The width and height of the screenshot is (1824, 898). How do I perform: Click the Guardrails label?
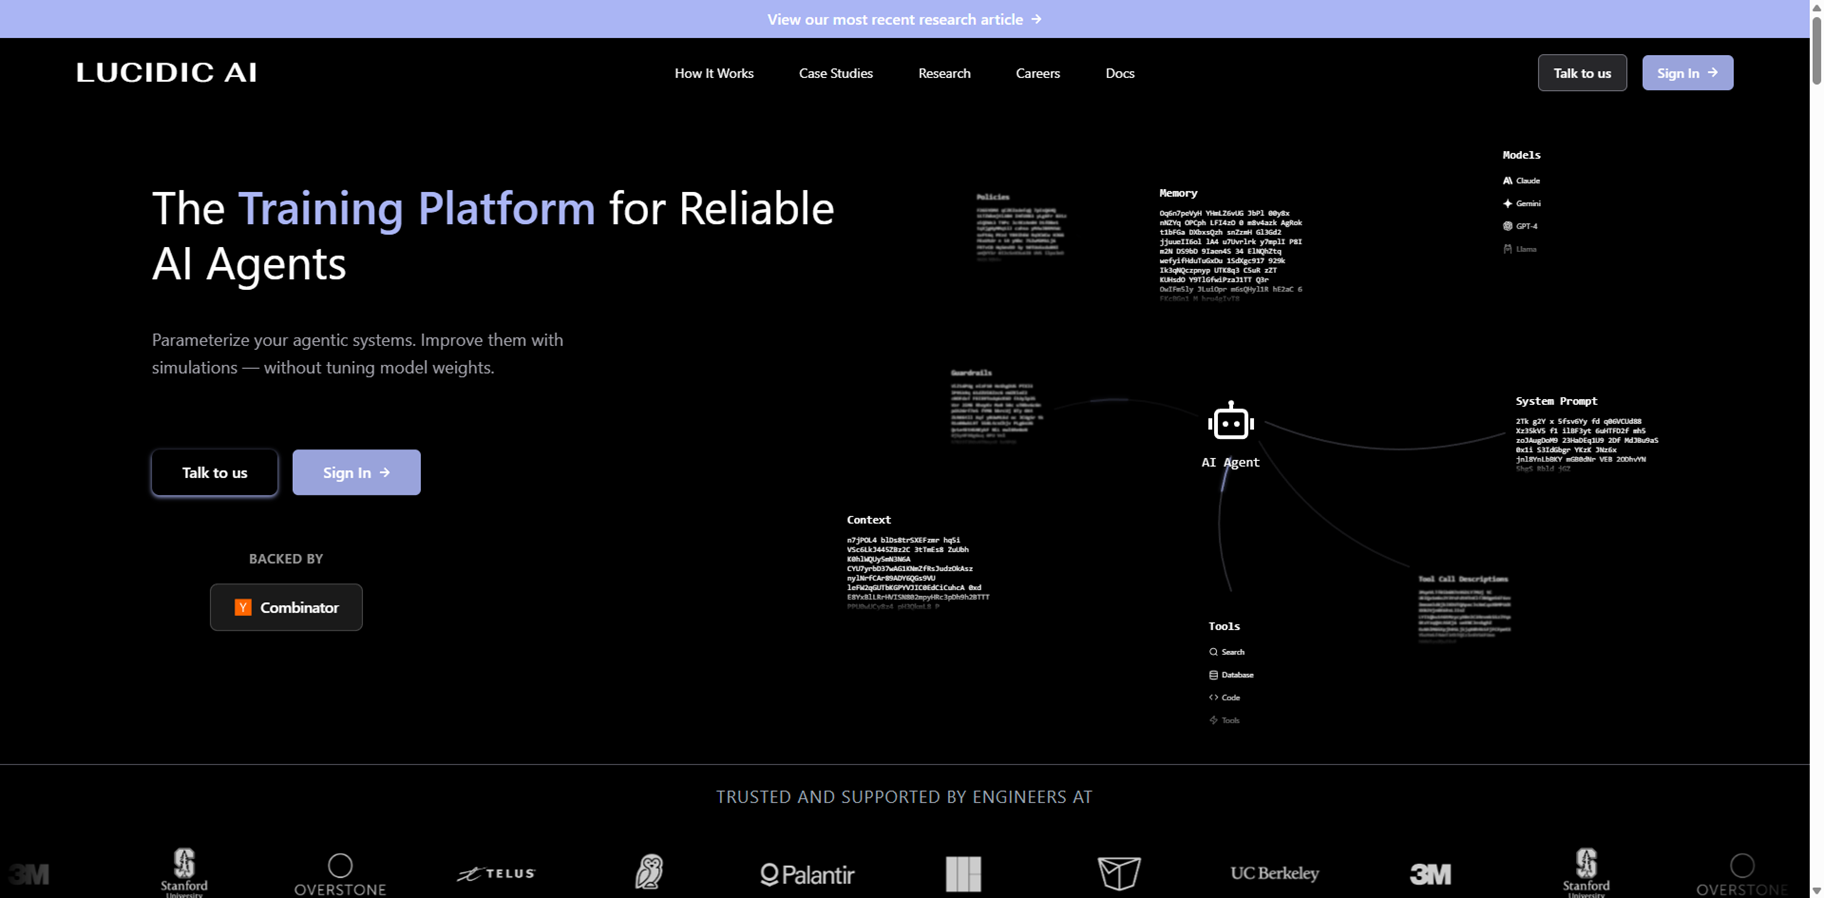971,373
